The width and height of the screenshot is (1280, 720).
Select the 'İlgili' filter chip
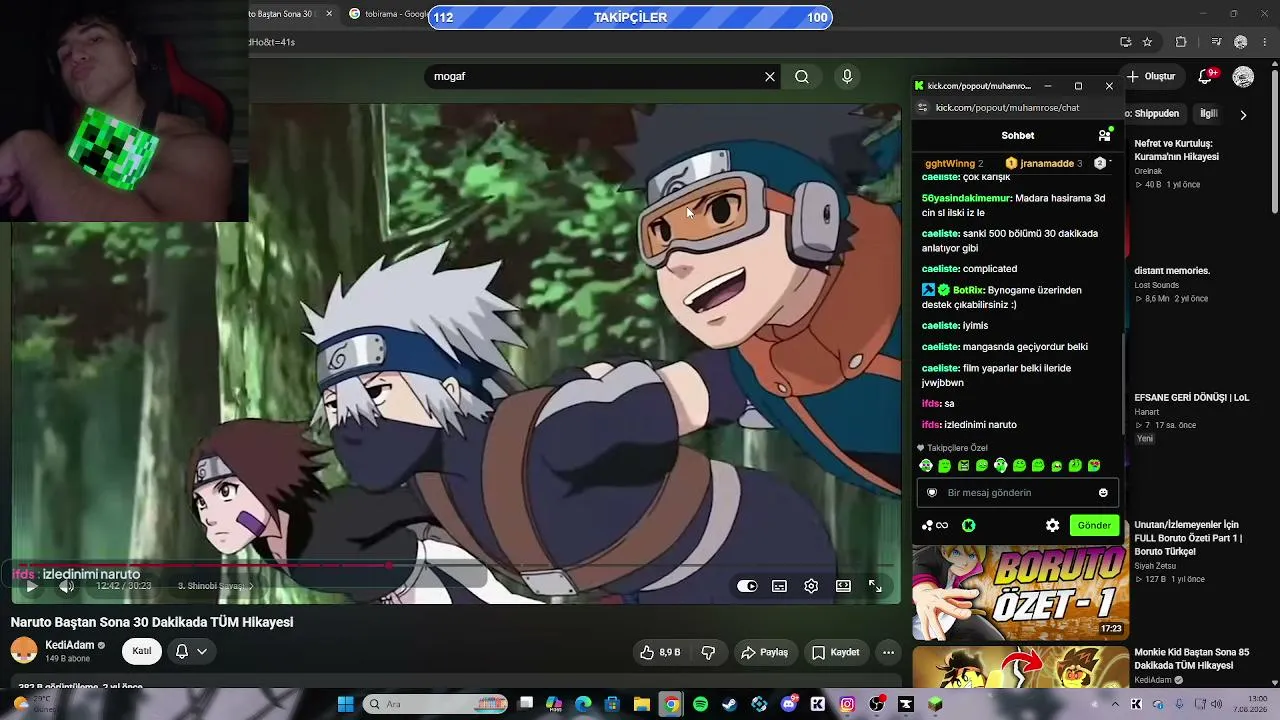click(1209, 114)
